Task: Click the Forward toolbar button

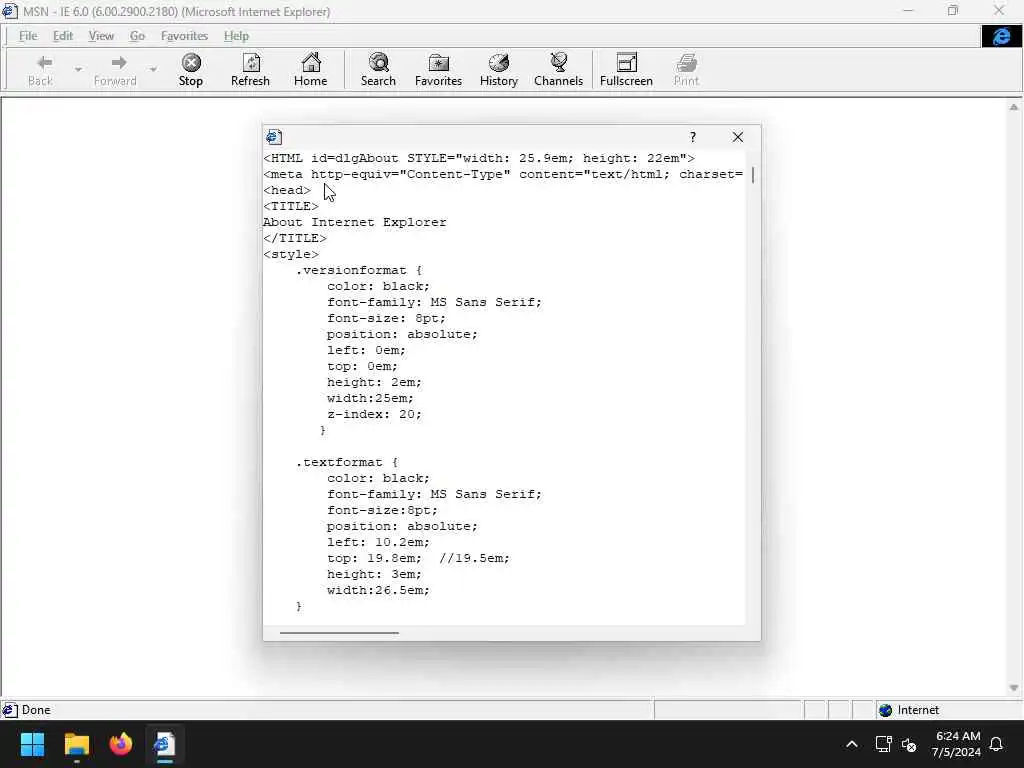Action: coord(116,70)
